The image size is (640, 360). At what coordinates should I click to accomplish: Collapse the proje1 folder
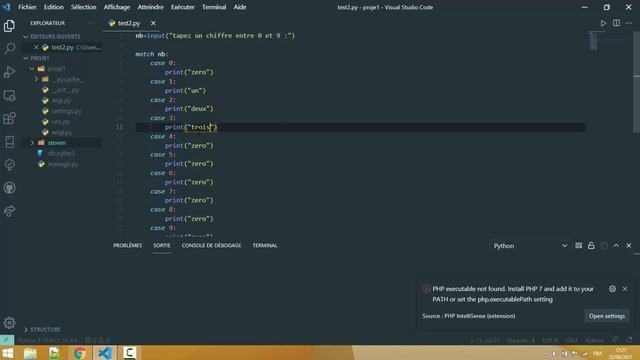point(32,69)
